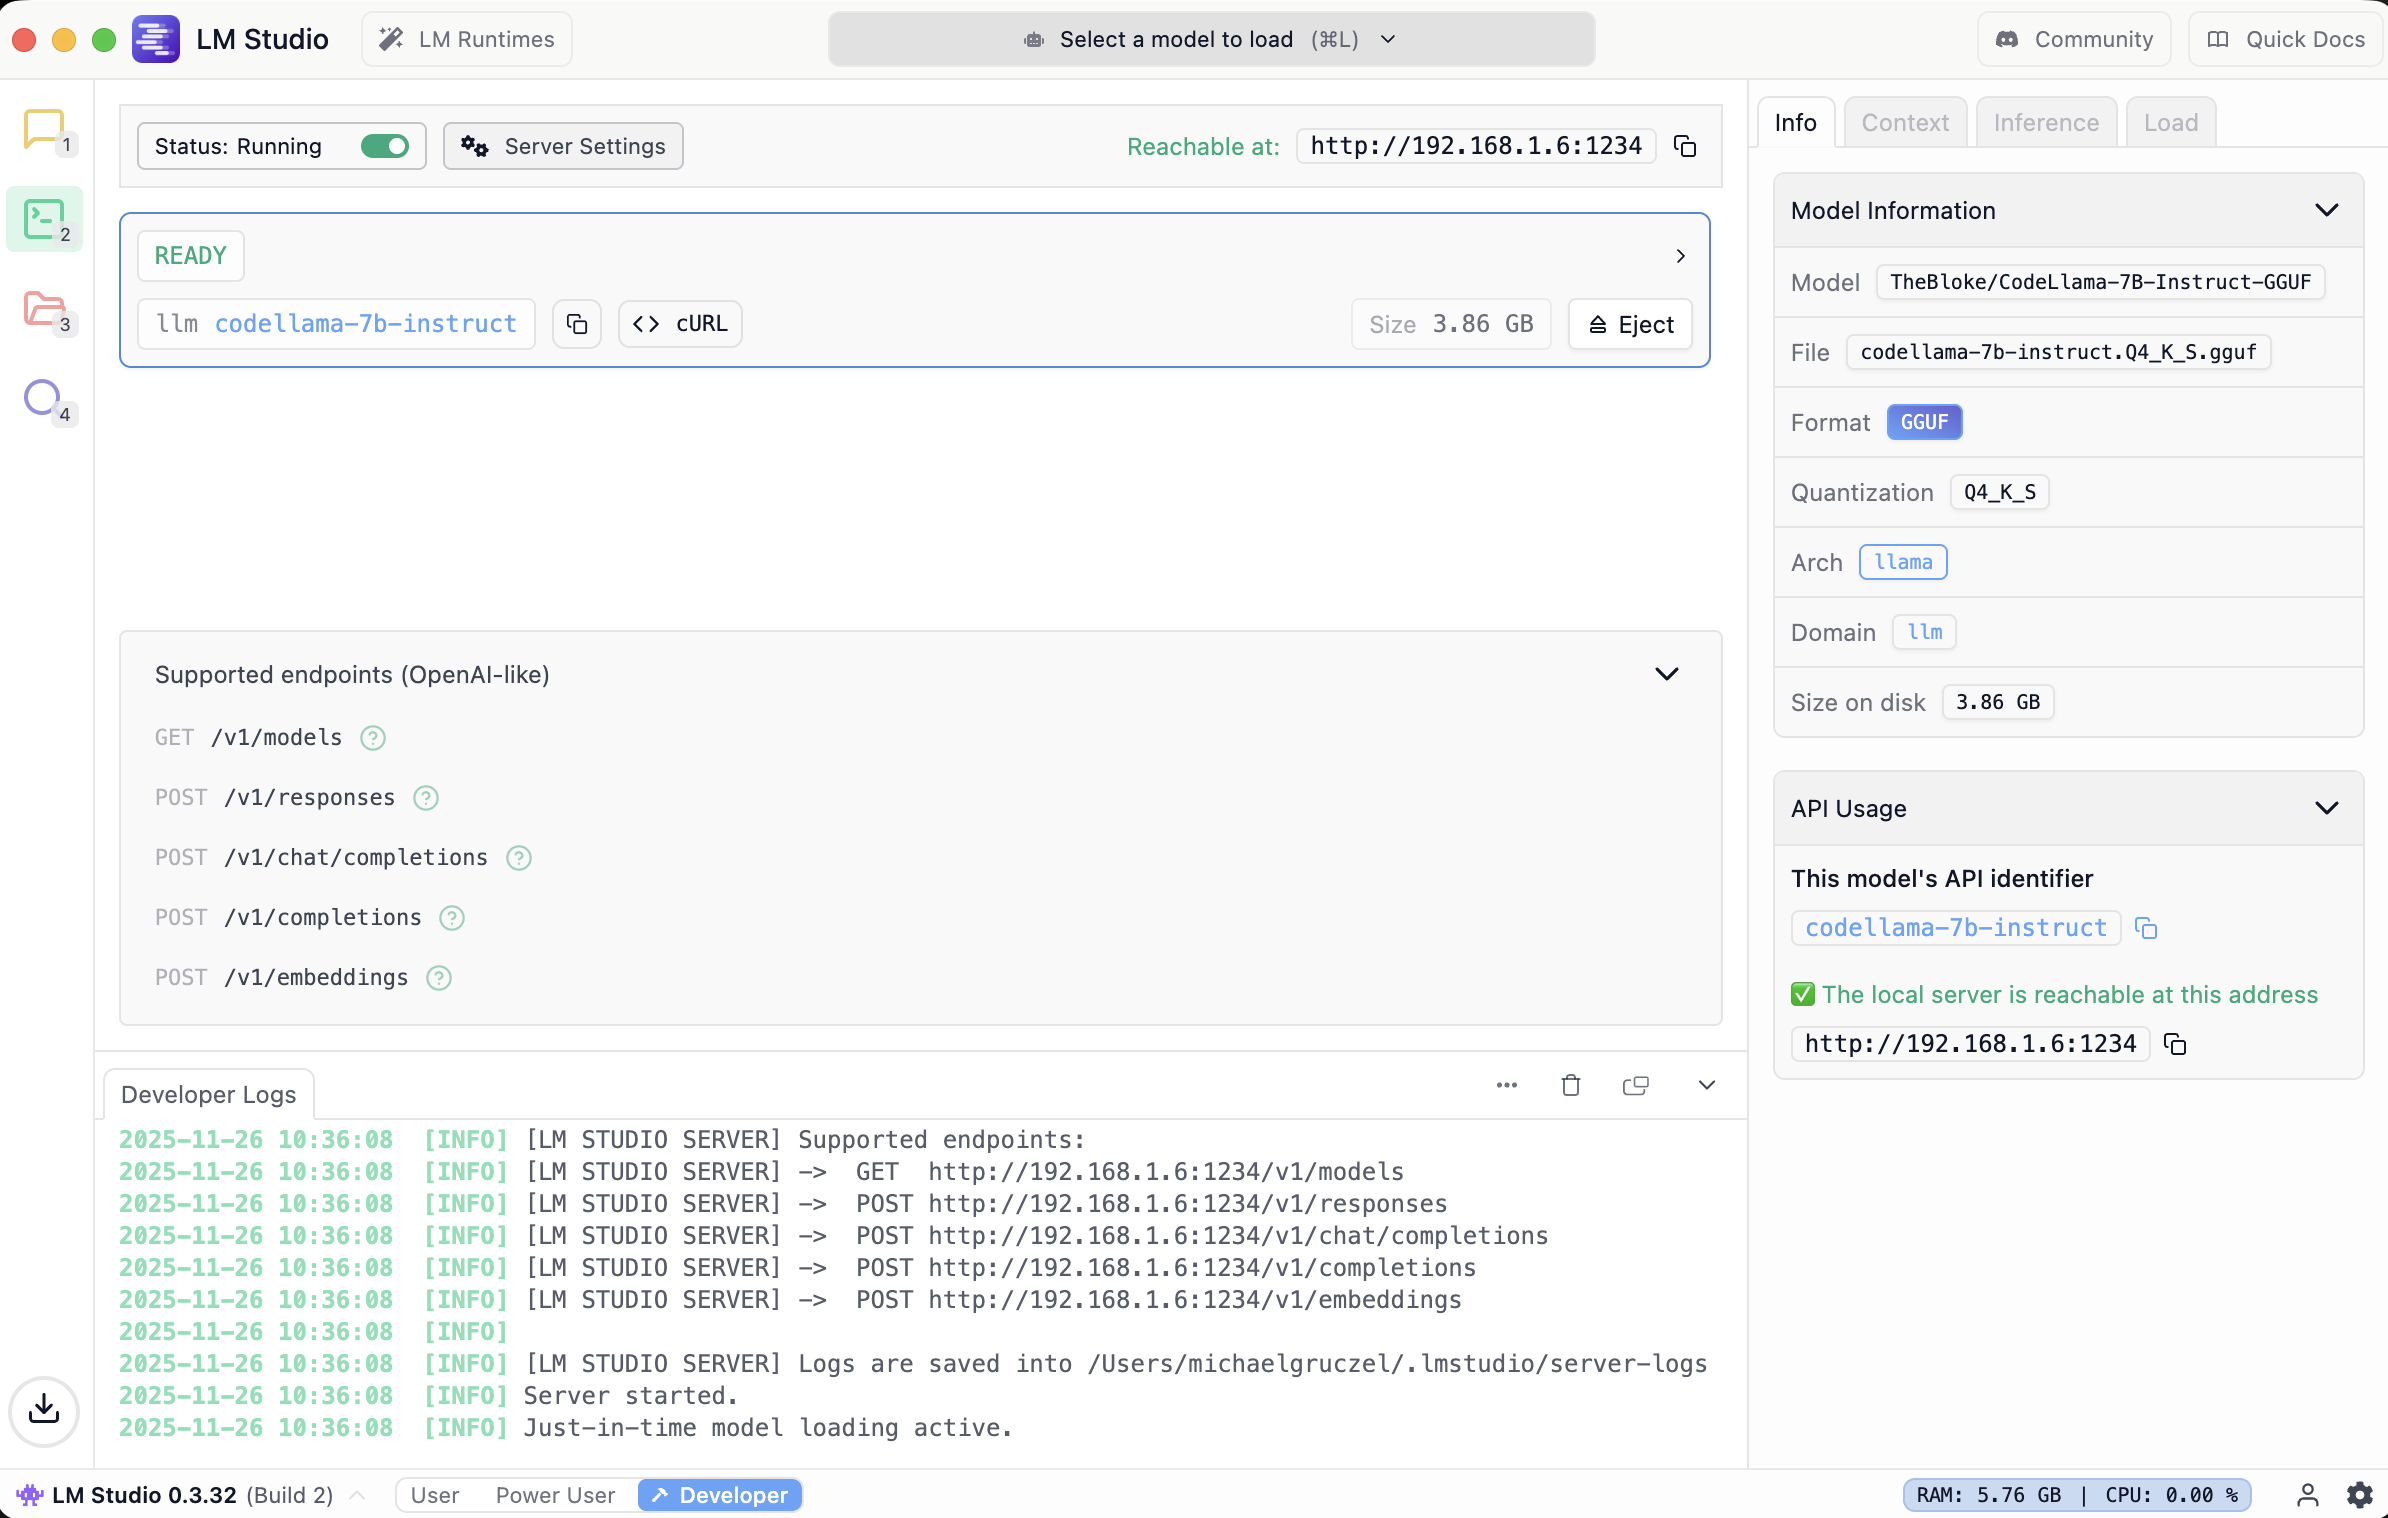The height and width of the screenshot is (1518, 2388).
Task: Clear developer logs with trash icon
Action: click(x=1571, y=1085)
